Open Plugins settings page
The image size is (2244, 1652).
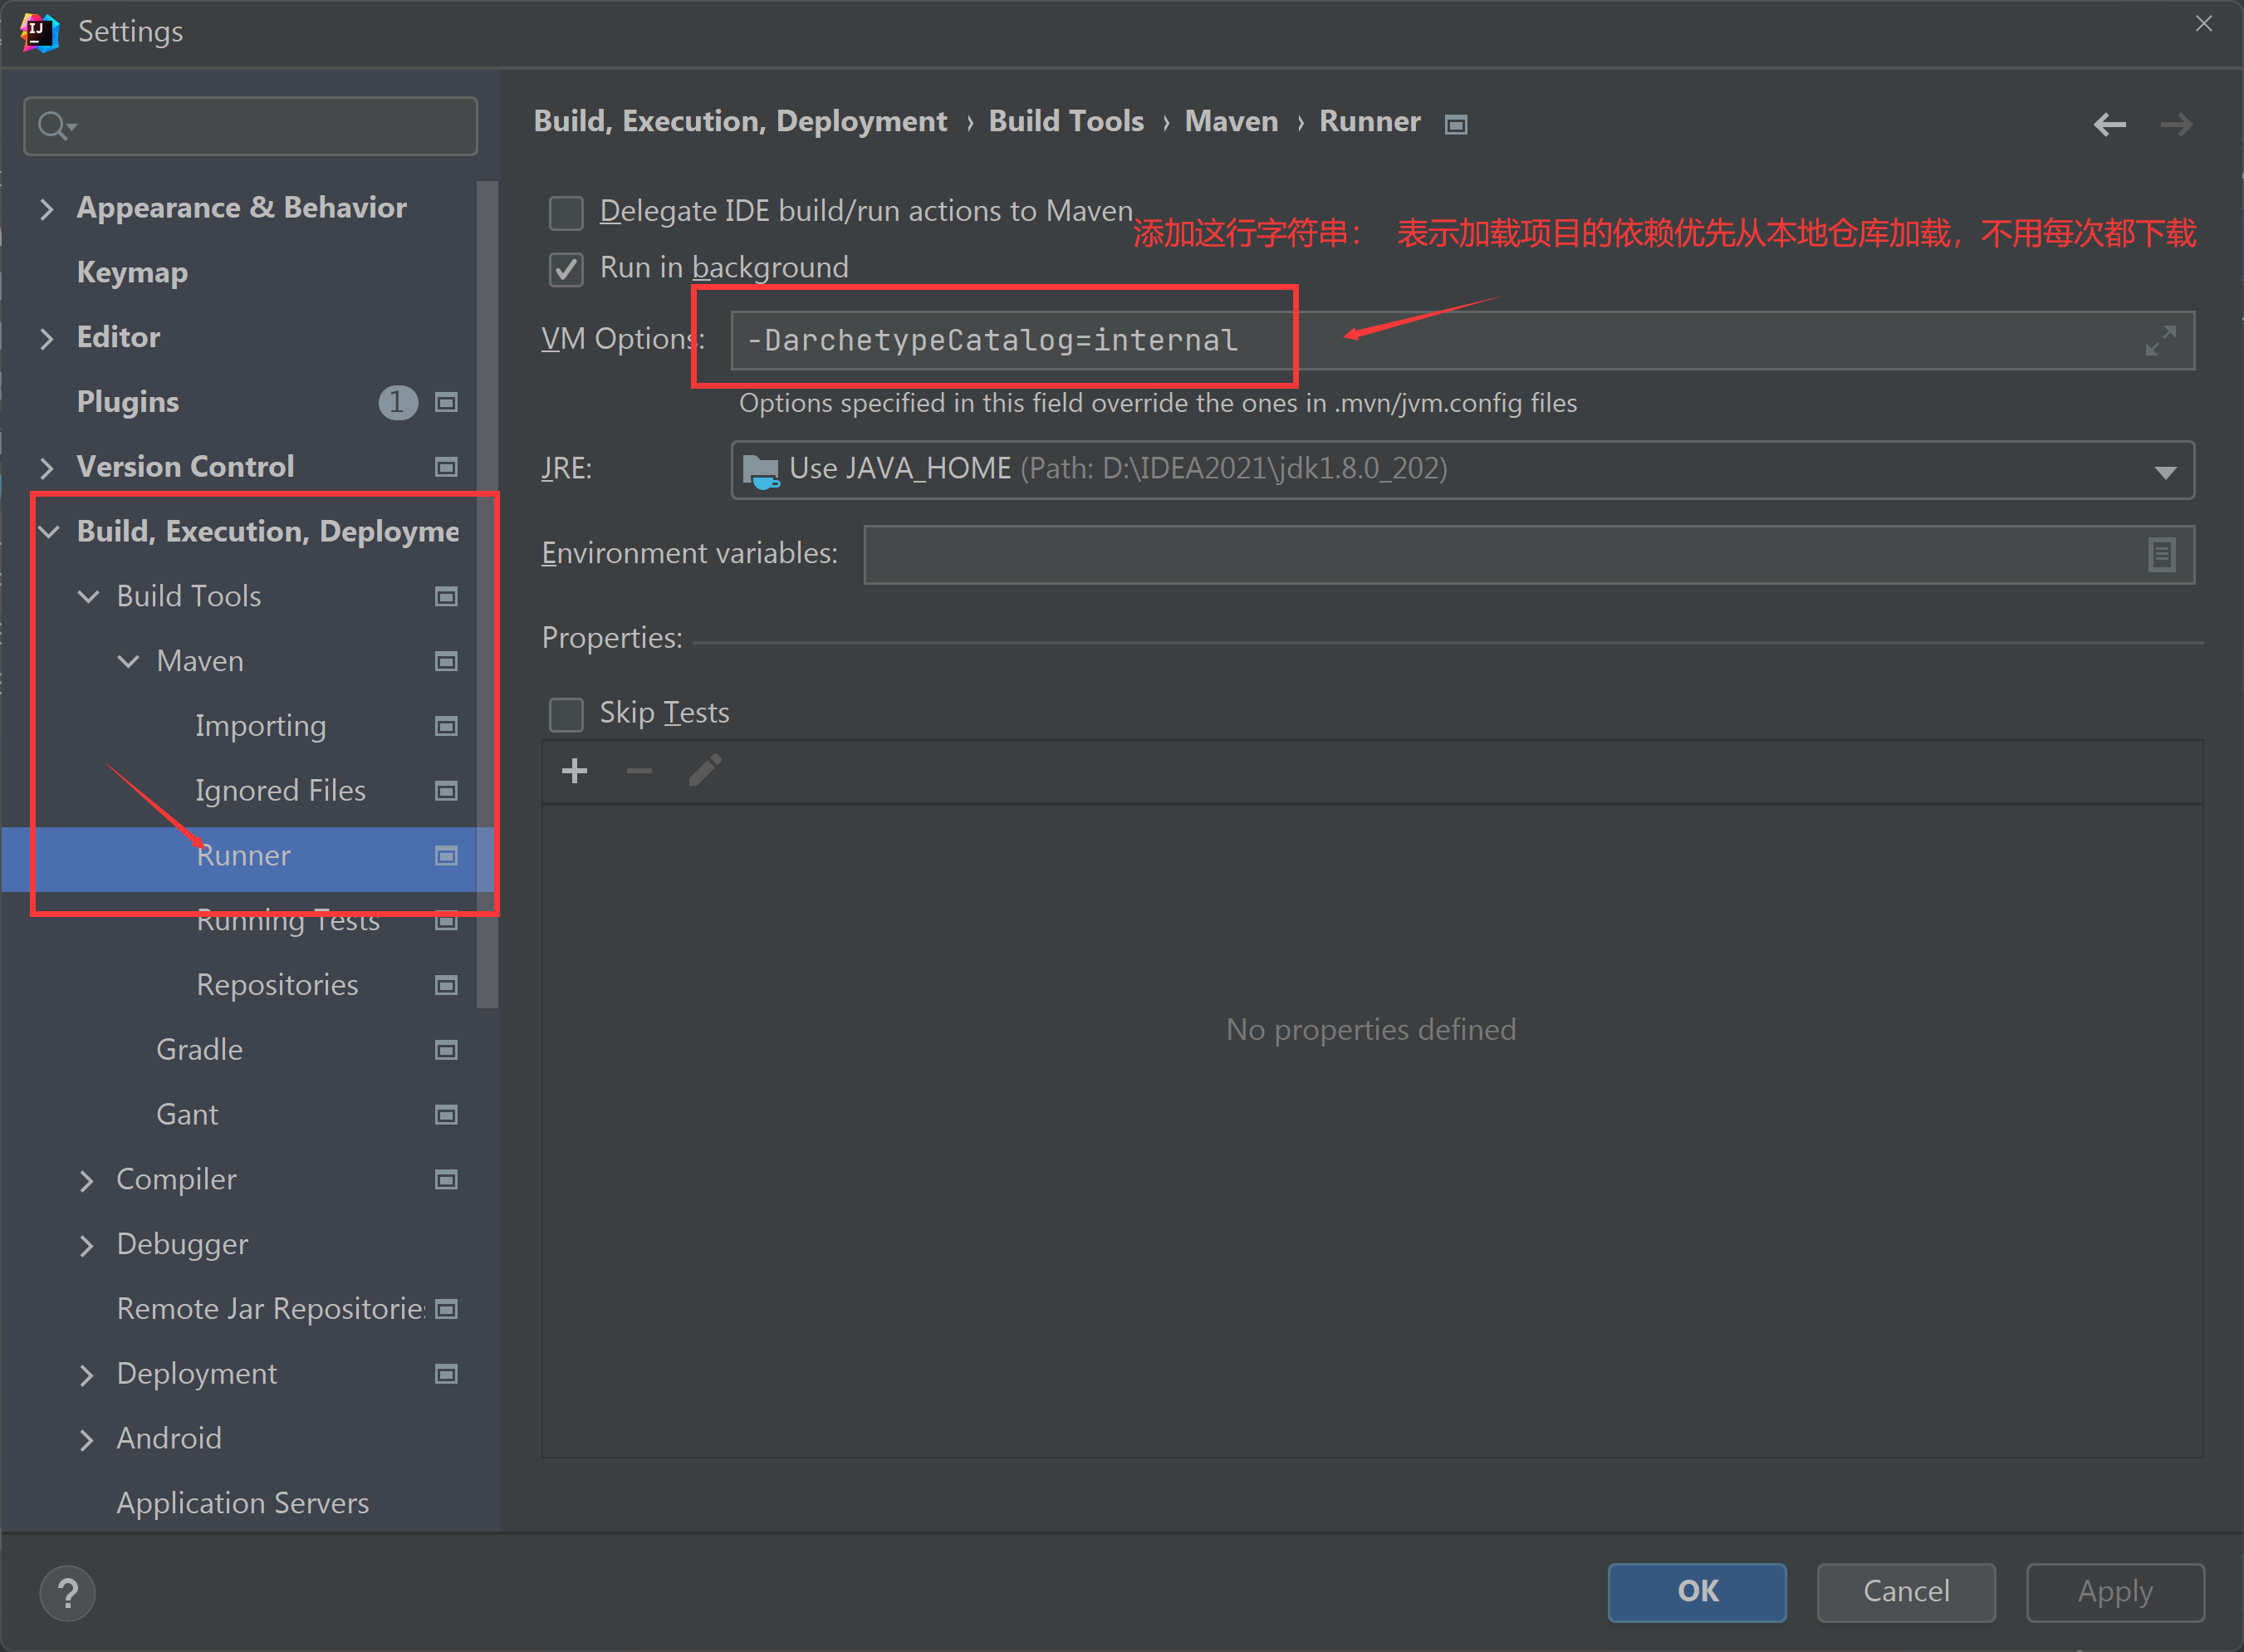(128, 402)
